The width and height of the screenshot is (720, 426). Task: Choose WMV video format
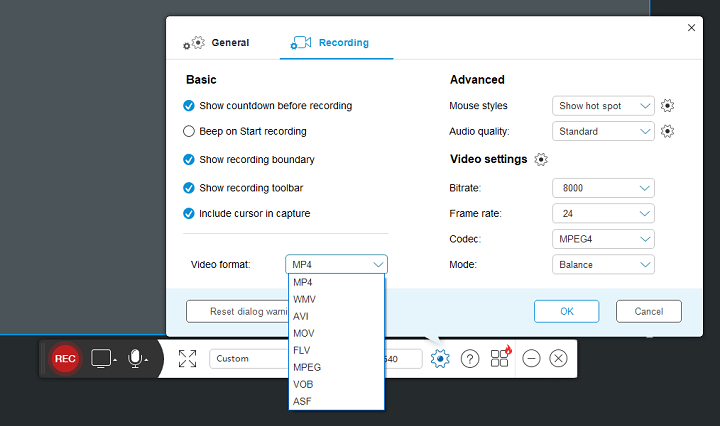pos(336,299)
